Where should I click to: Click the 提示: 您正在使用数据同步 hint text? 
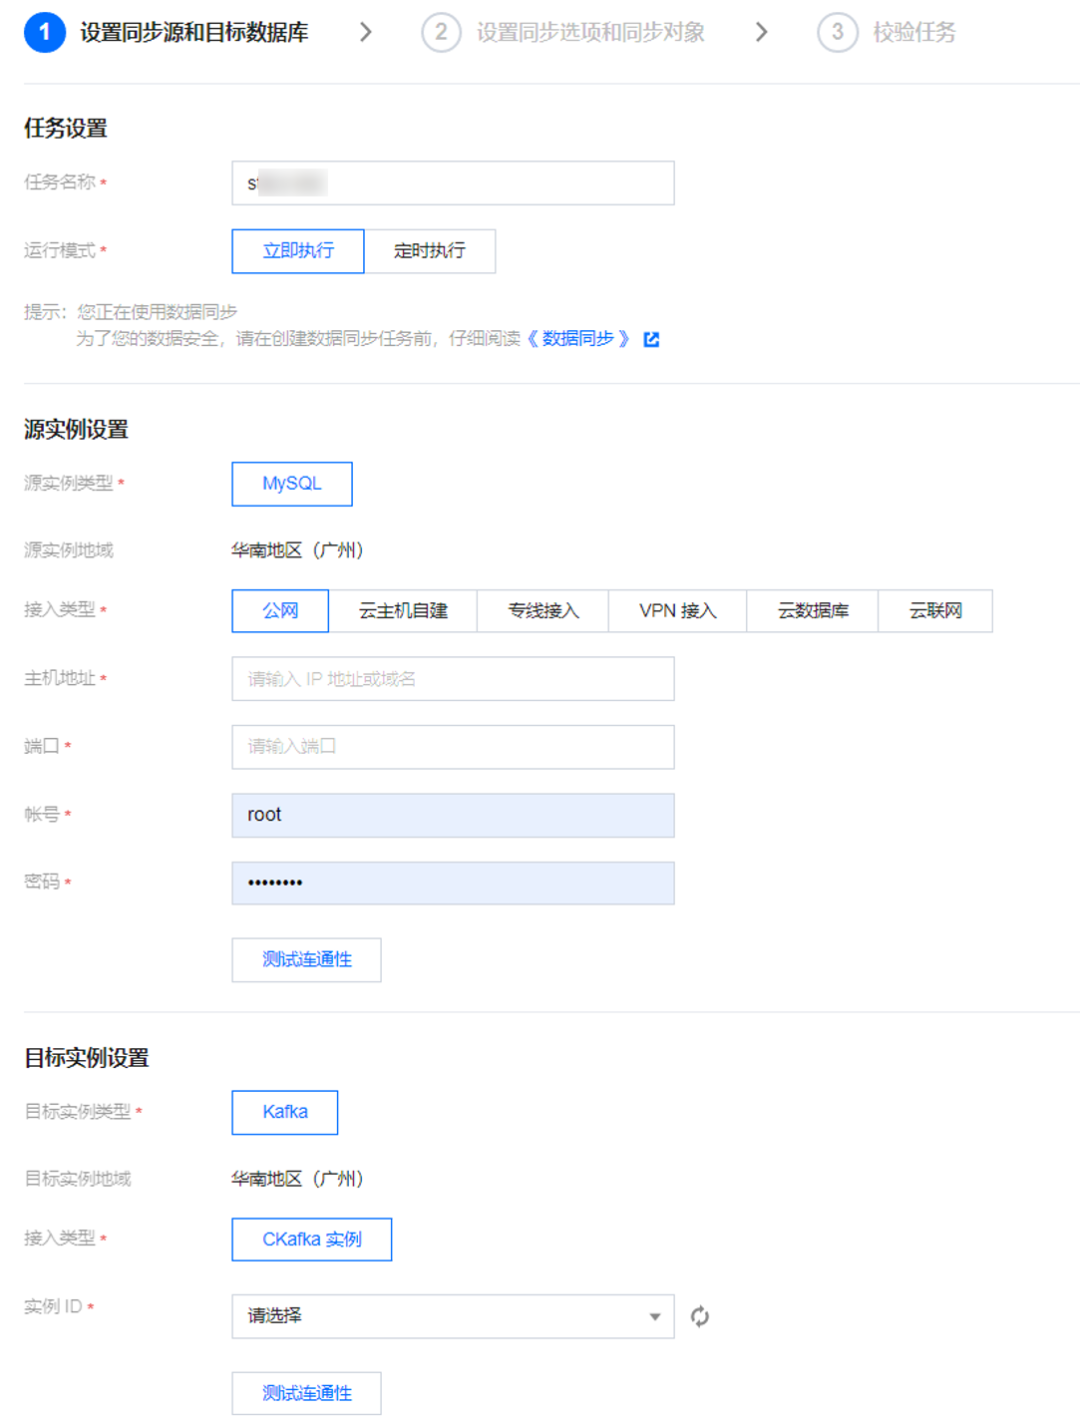tap(131, 312)
